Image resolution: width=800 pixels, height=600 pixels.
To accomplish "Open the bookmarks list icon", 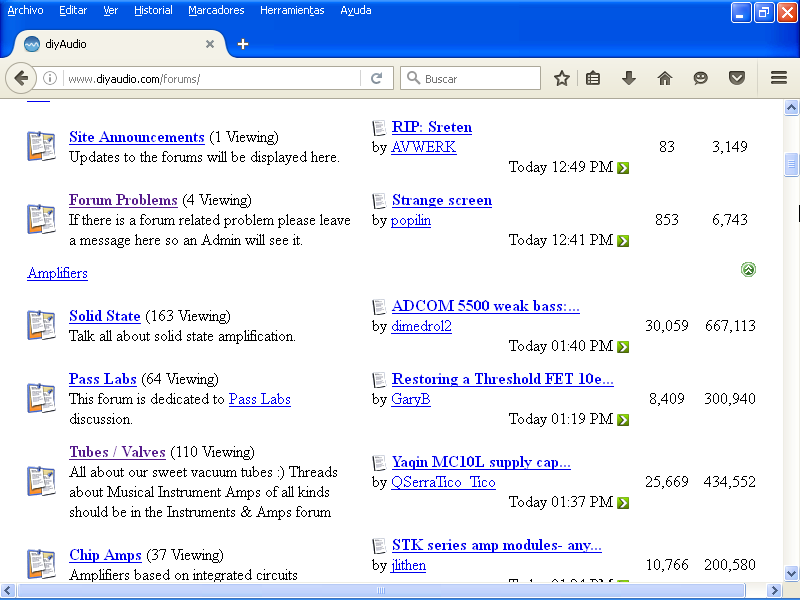I will pyautogui.click(x=593, y=79).
